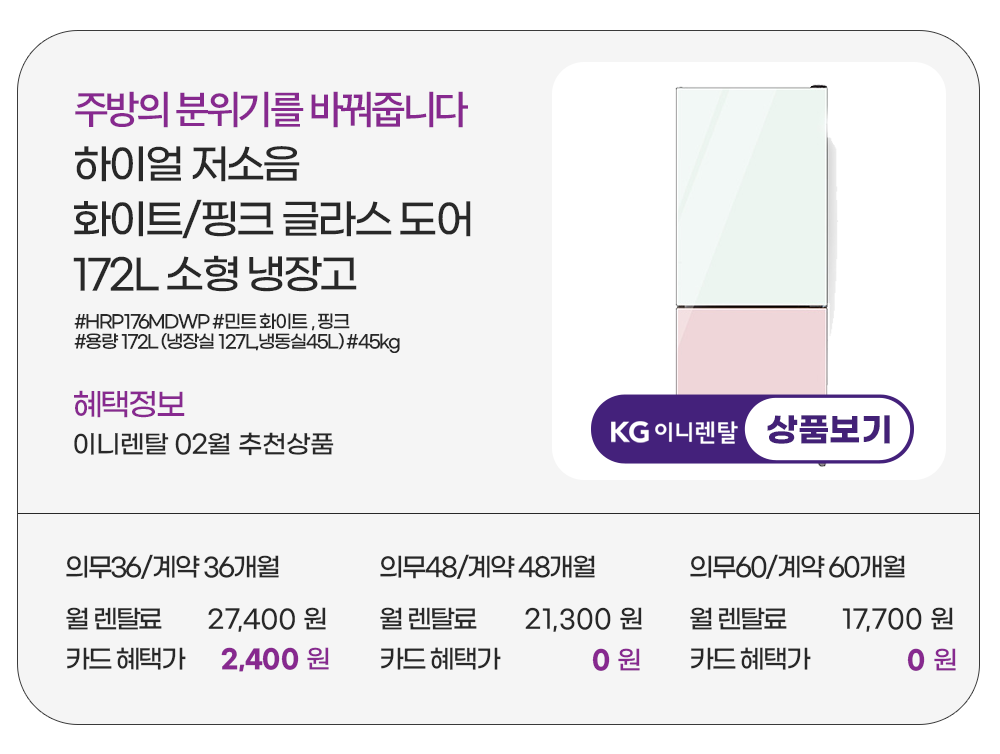The width and height of the screenshot is (1000, 754).
Task: Click the #45kg weight hashtag
Action: click(373, 342)
